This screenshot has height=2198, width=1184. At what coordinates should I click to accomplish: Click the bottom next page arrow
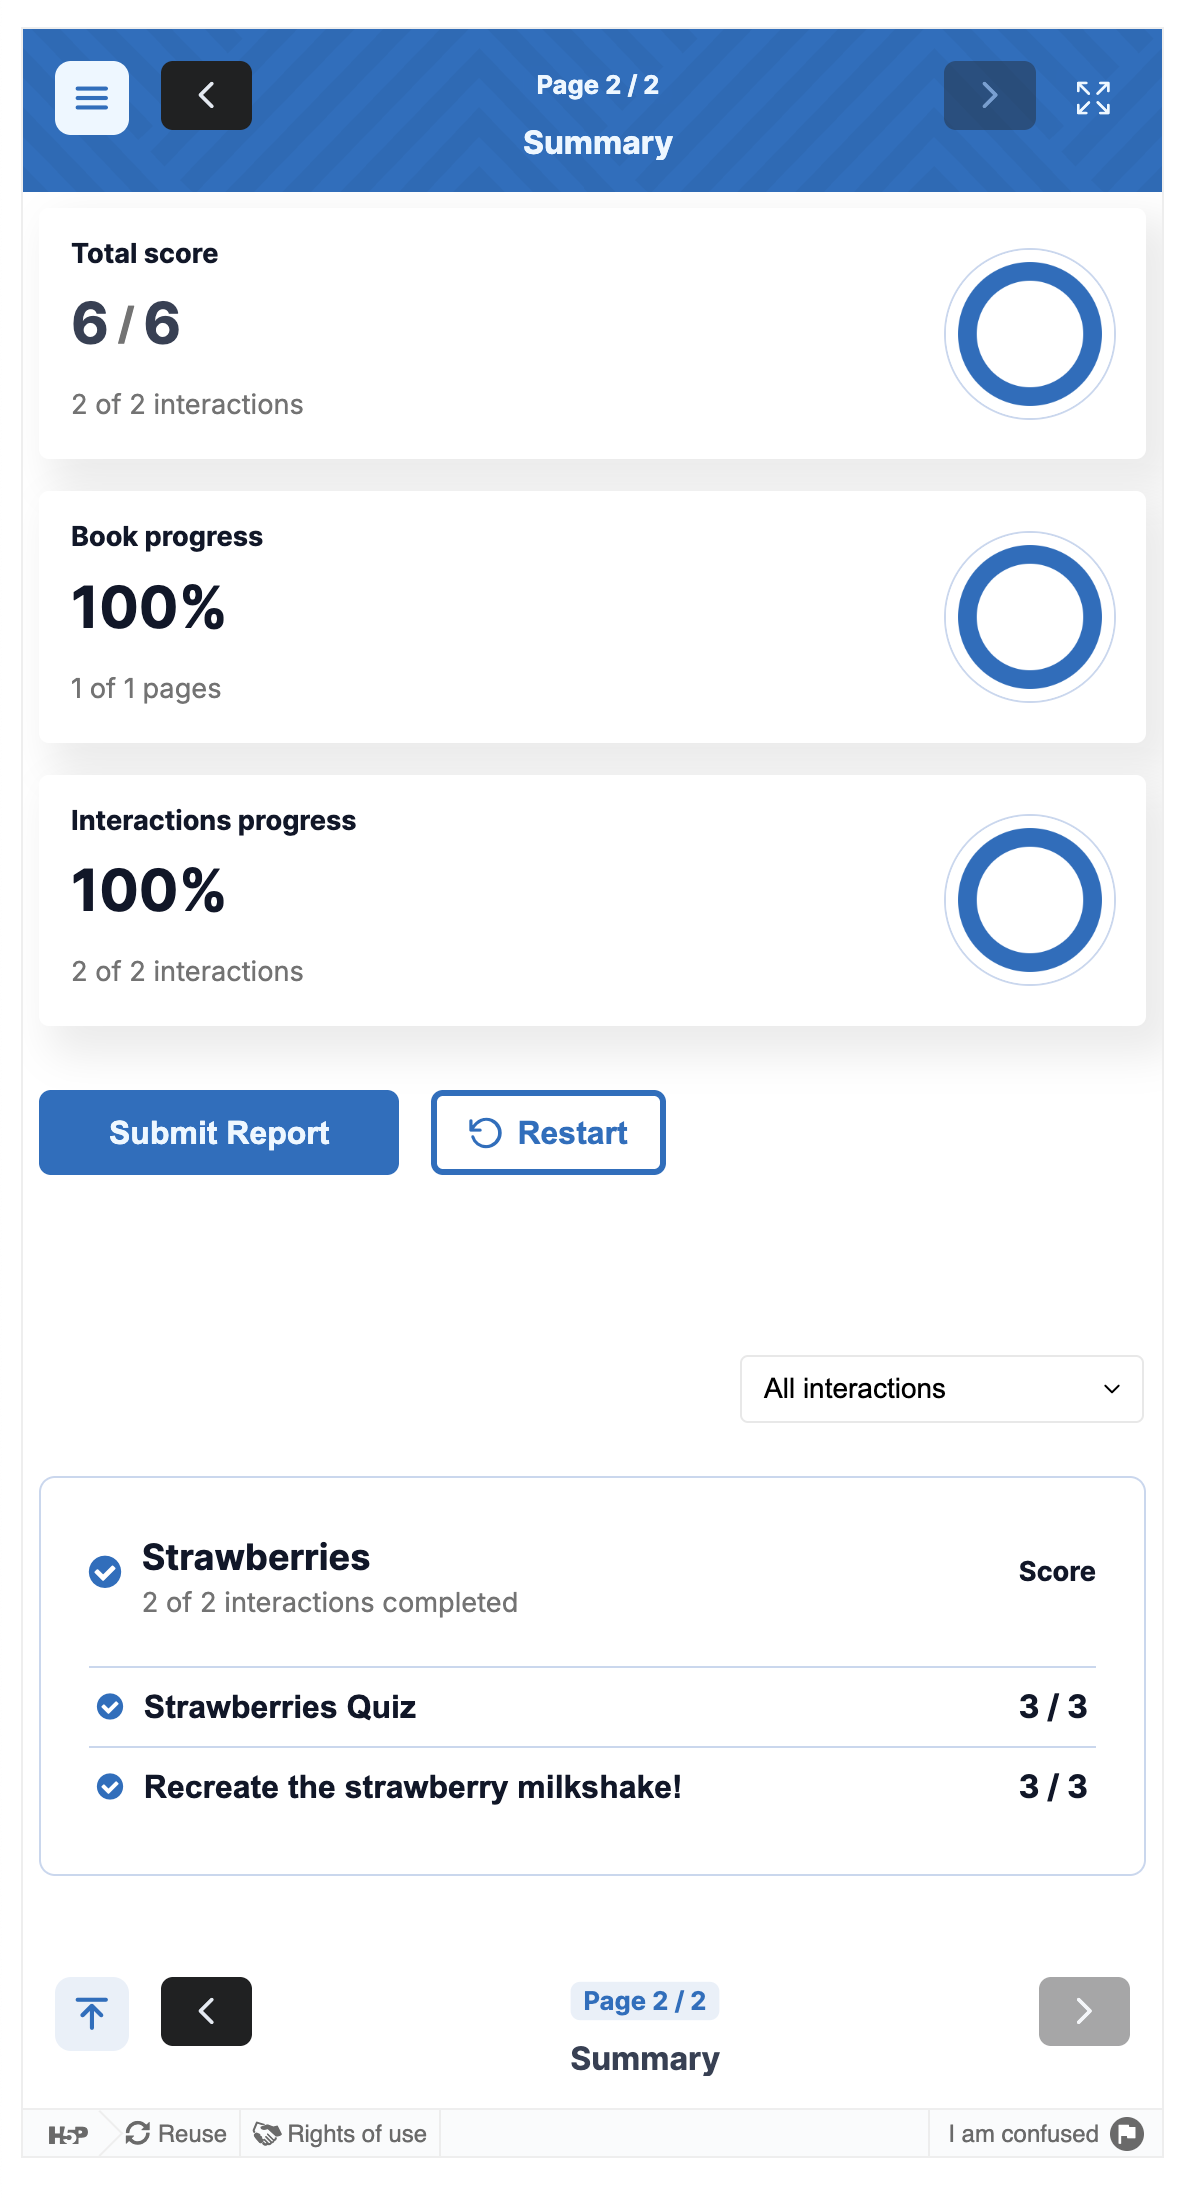click(1083, 2011)
